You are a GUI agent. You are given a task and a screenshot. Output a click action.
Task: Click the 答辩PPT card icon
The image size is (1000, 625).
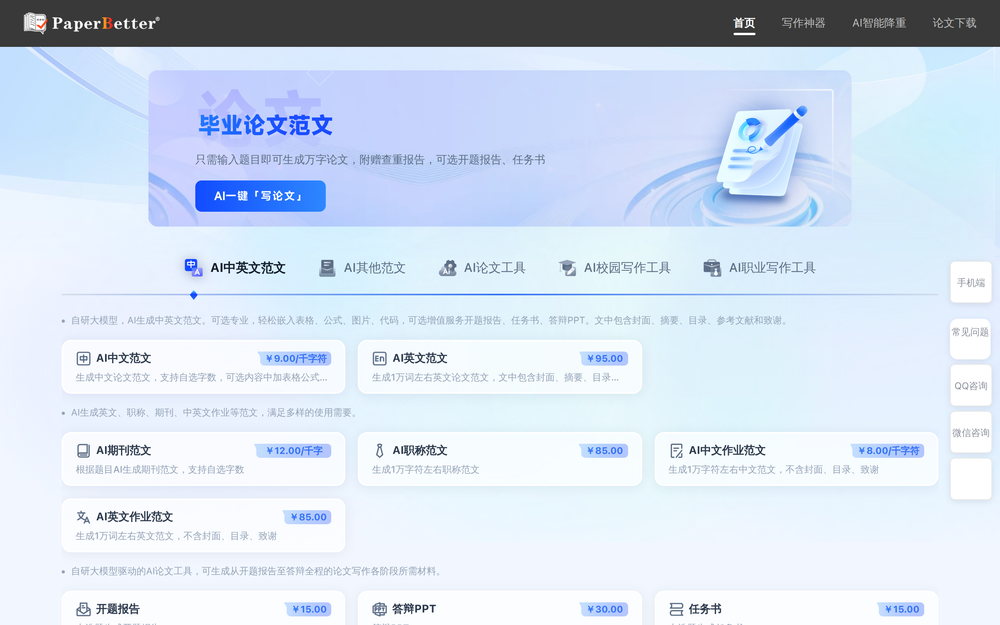pos(379,609)
